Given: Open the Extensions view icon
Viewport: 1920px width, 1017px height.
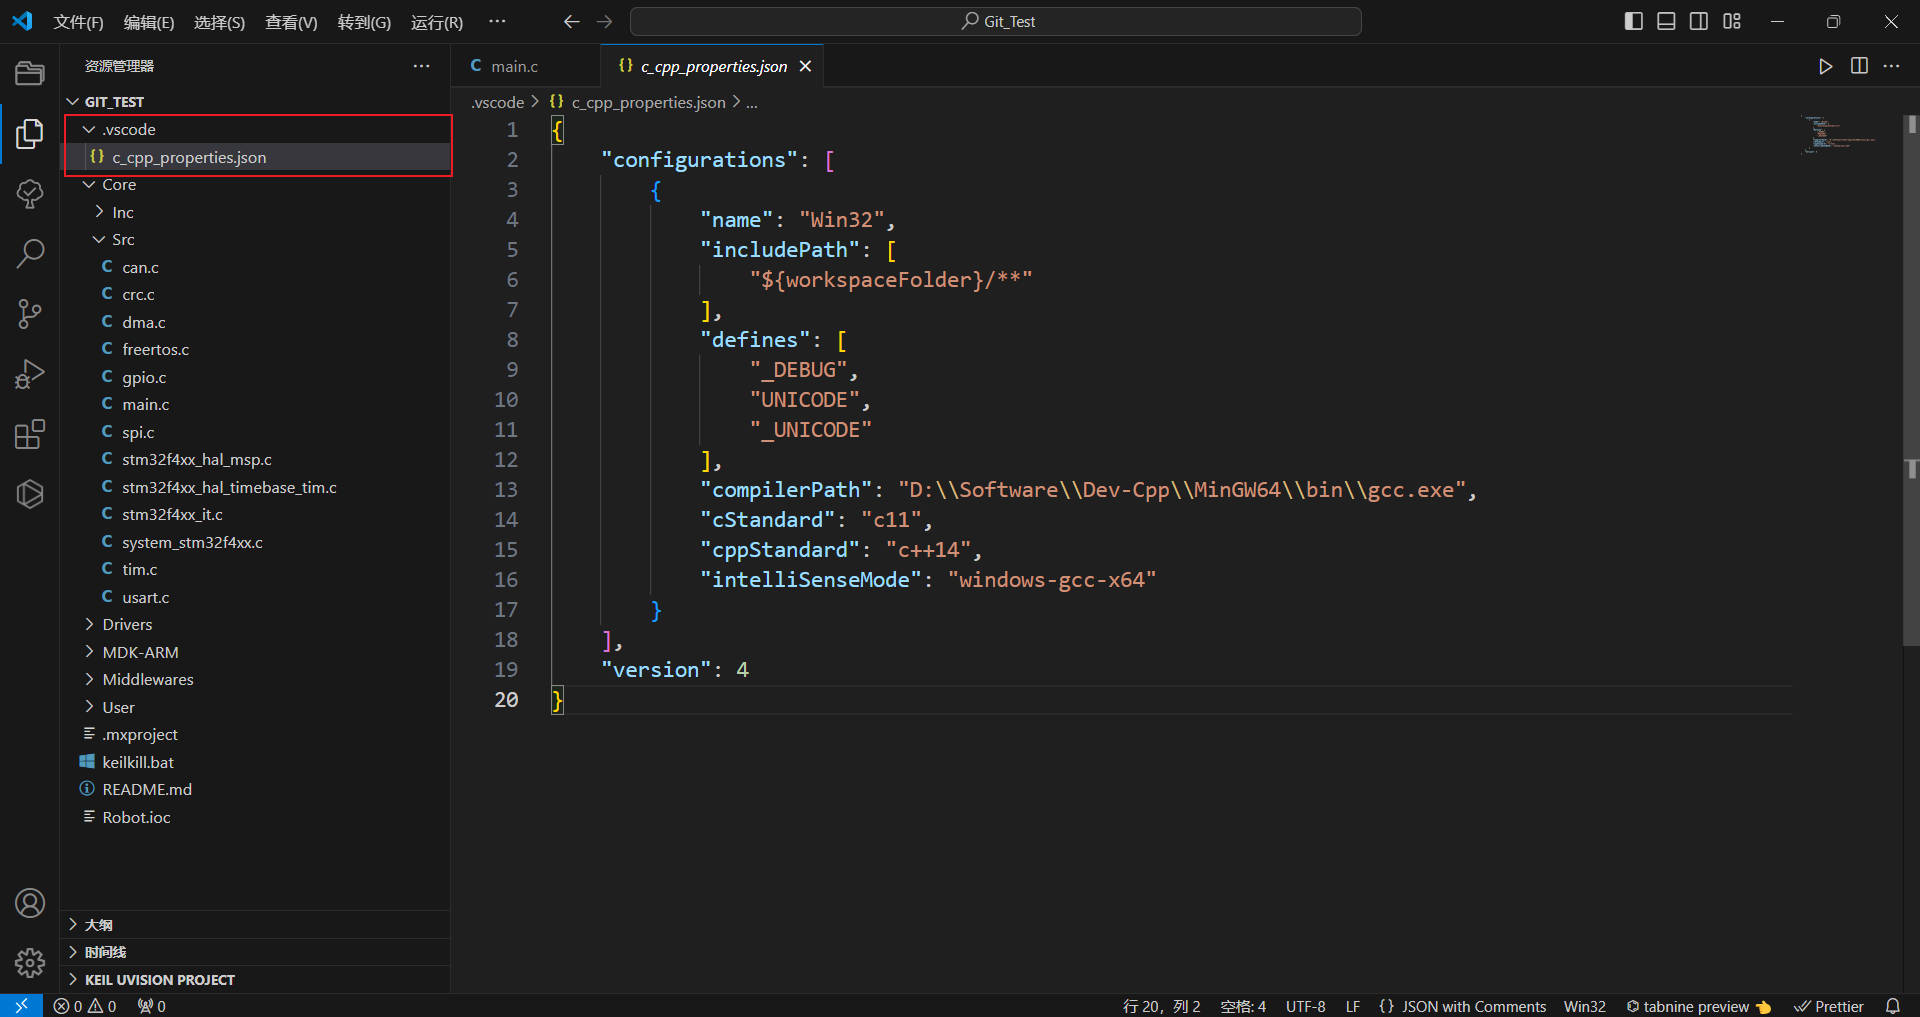Looking at the screenshot, I should [x=30, y=435].
